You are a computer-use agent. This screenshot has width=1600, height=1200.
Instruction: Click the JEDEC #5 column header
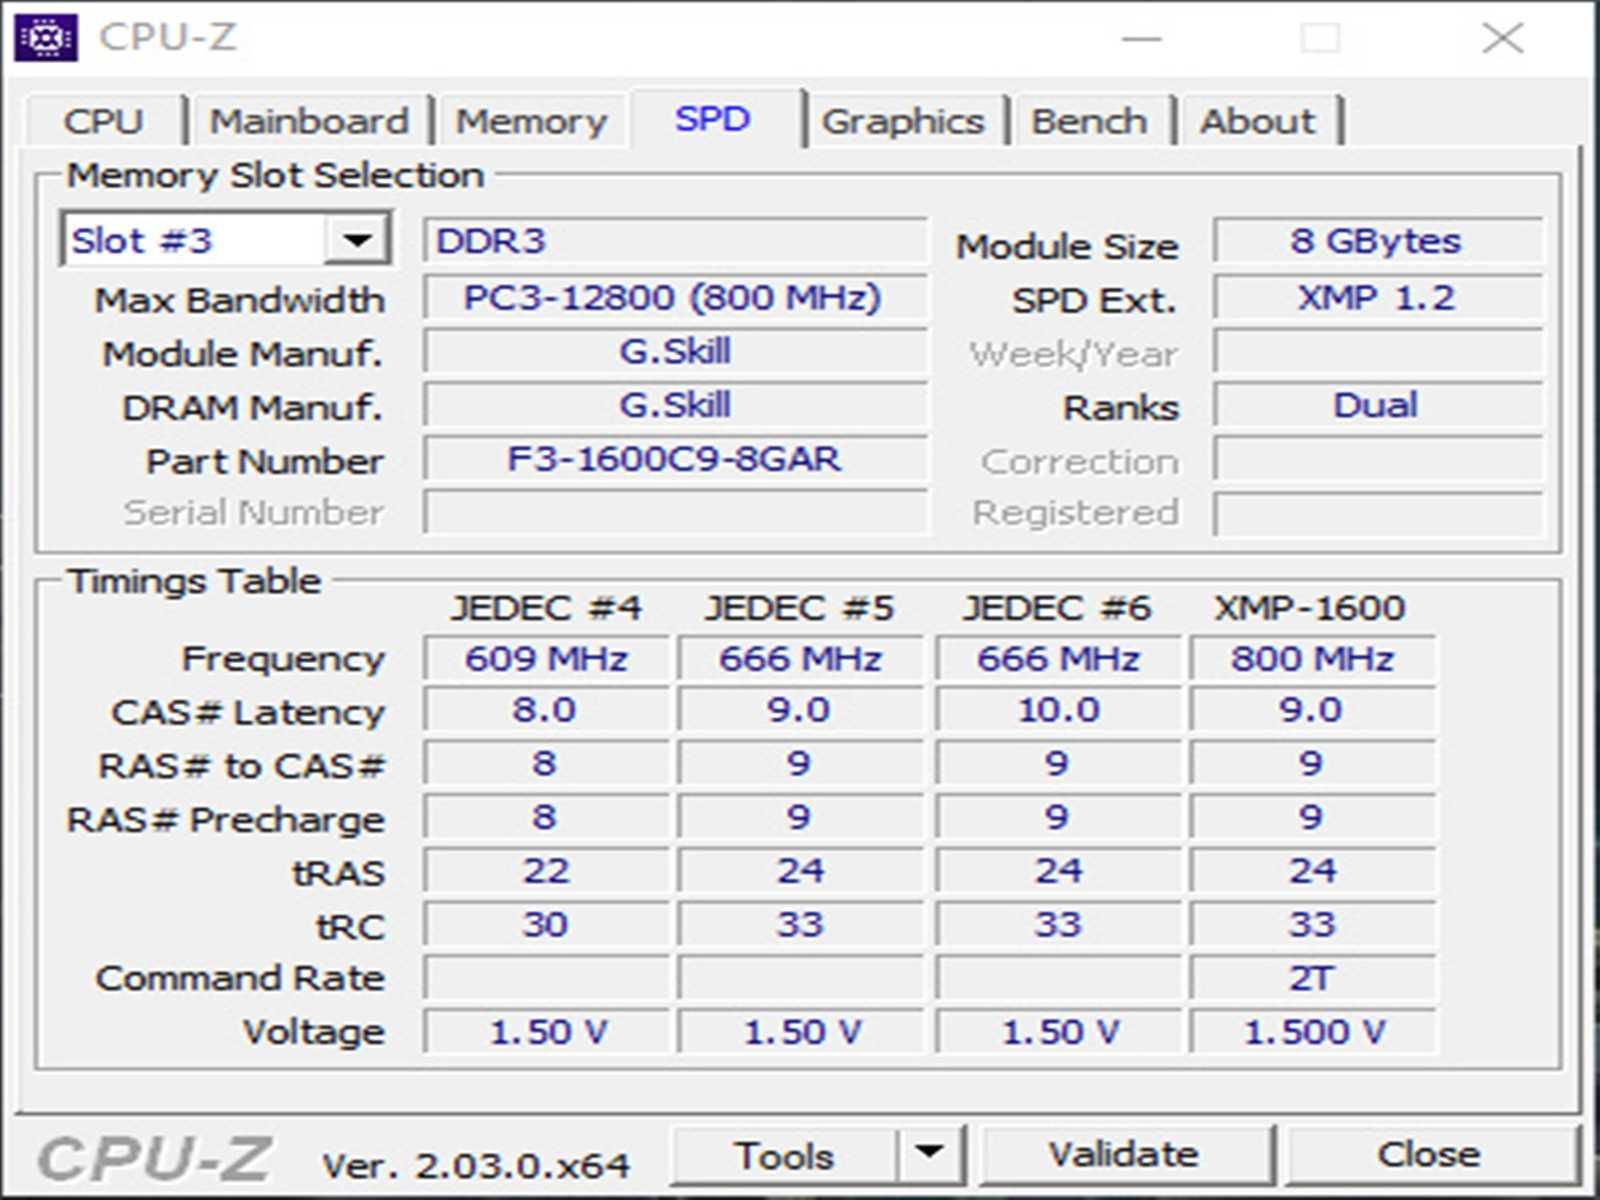[x=800, y=608]
